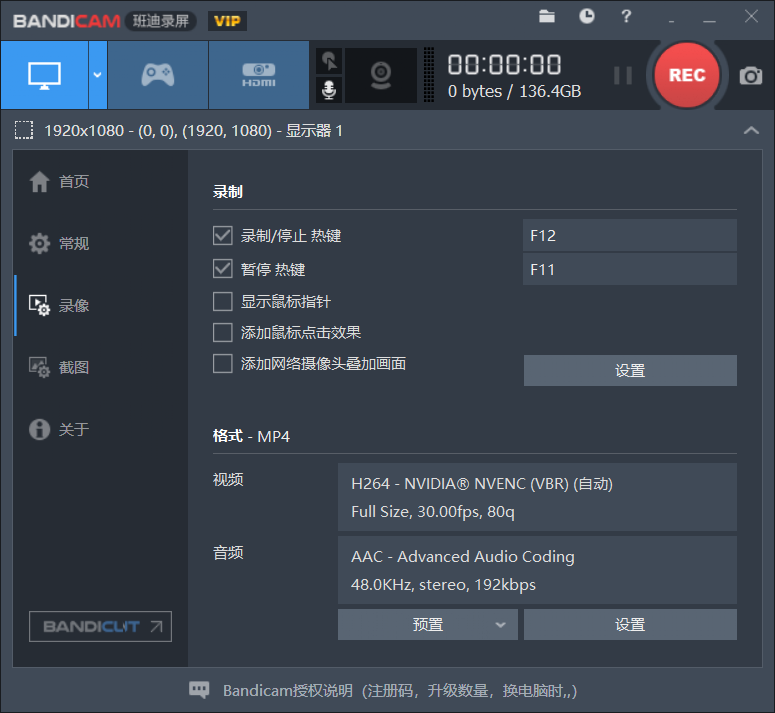Click the F12 record hotkey field

(x=630, y=236)
